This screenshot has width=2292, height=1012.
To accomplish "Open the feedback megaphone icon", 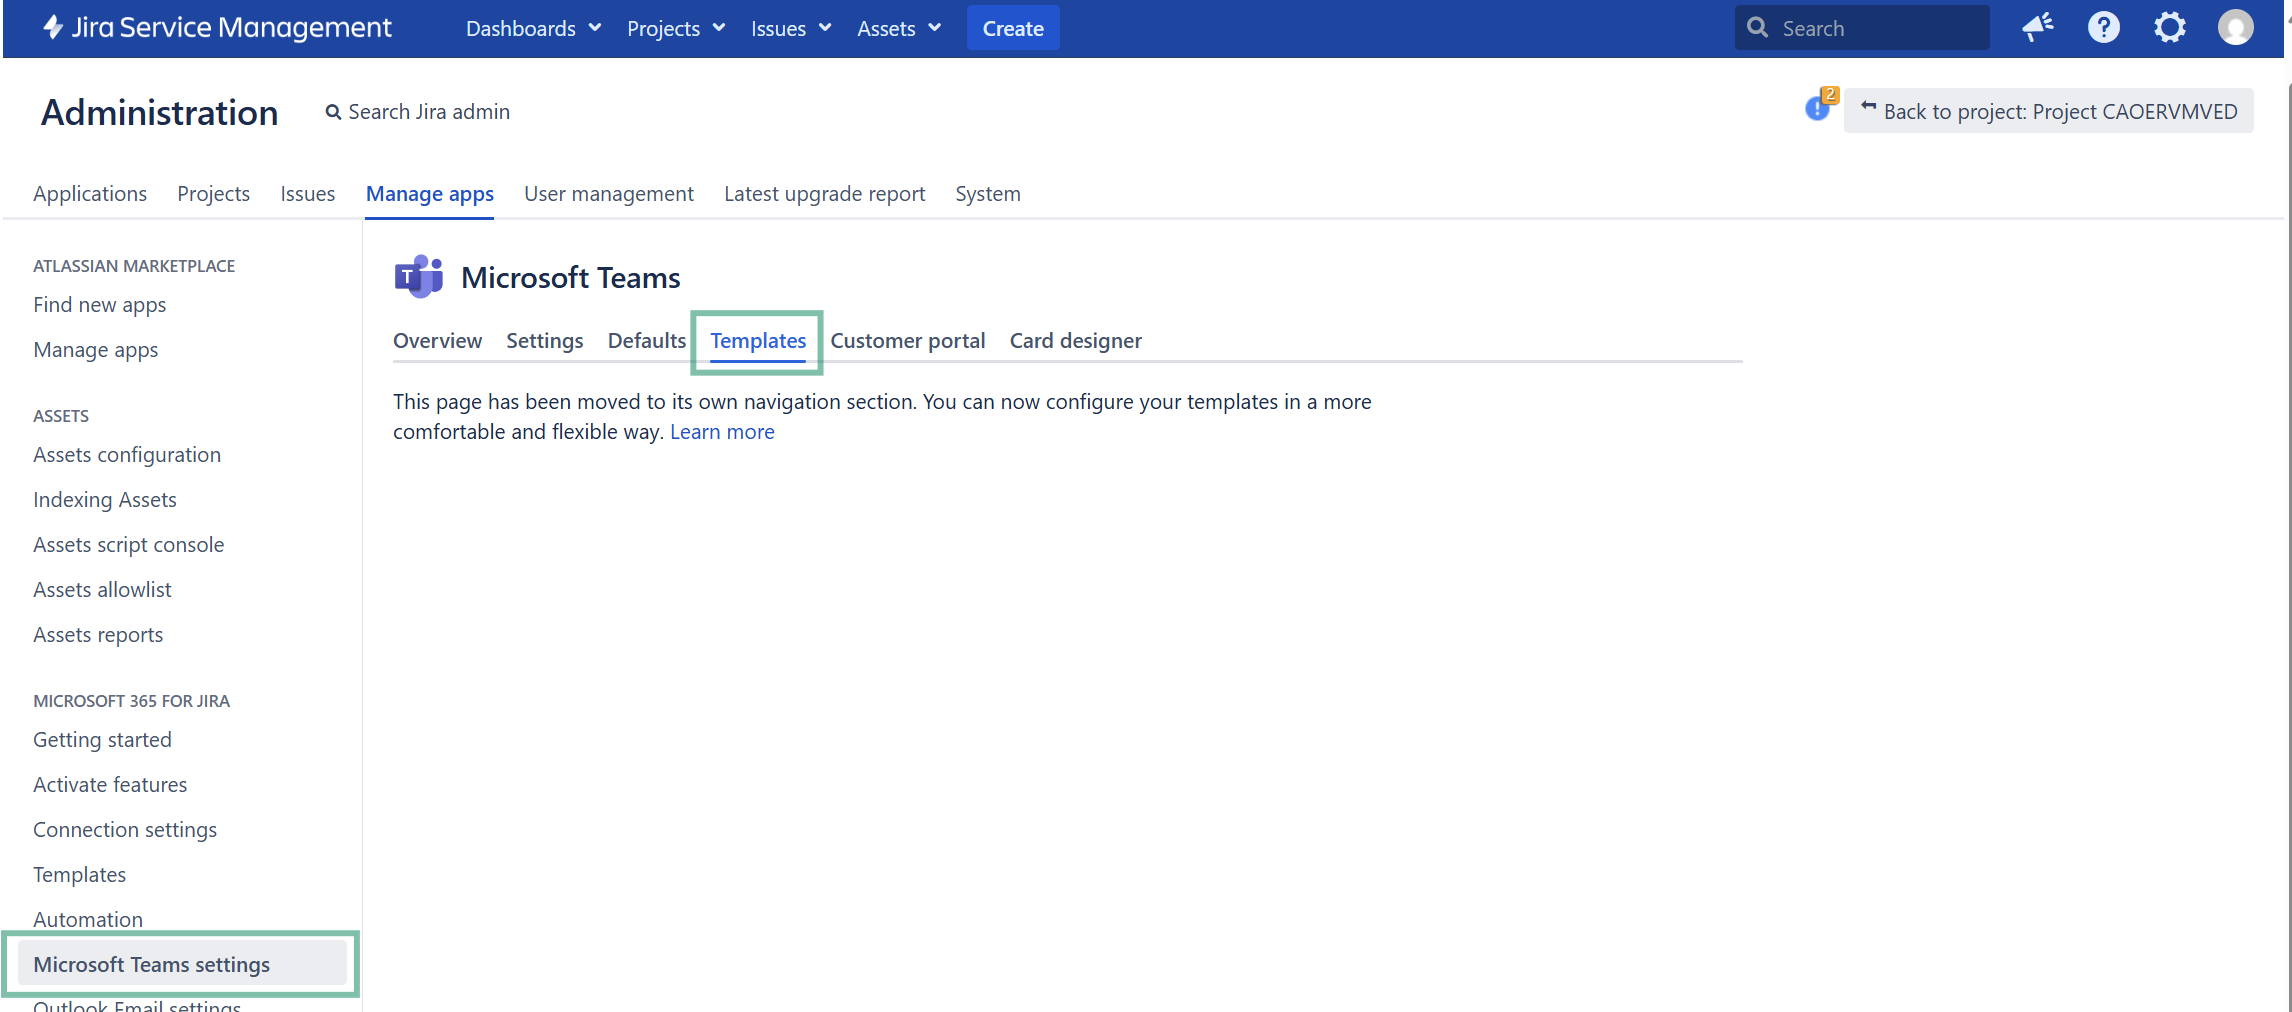I will [x=2037, y=28].
